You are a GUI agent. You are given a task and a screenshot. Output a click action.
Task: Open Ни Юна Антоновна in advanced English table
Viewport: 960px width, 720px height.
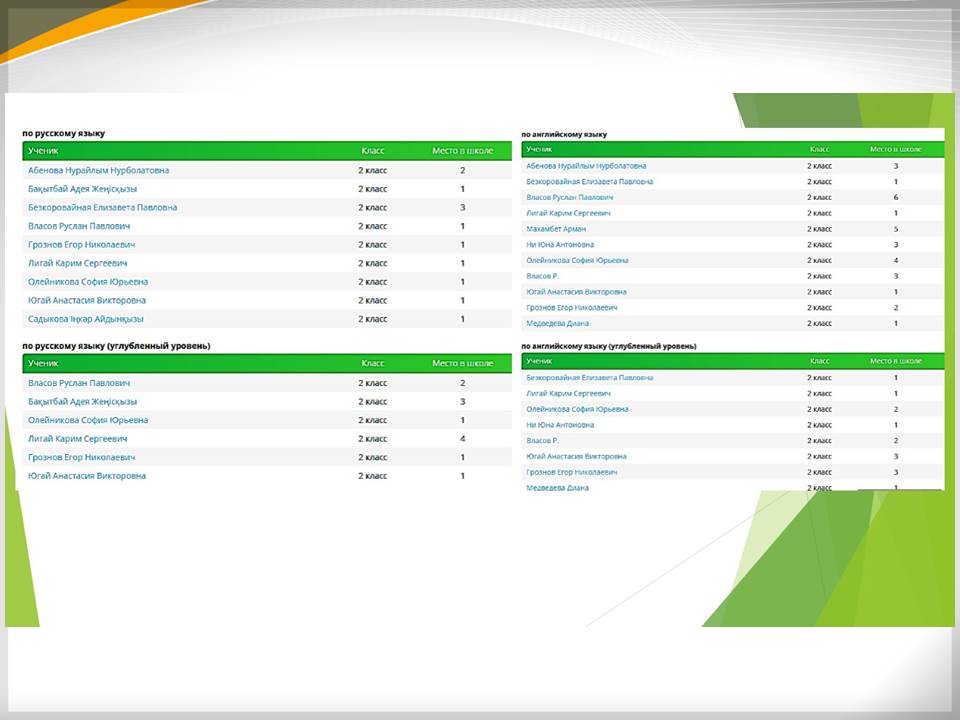coord(560,425)
